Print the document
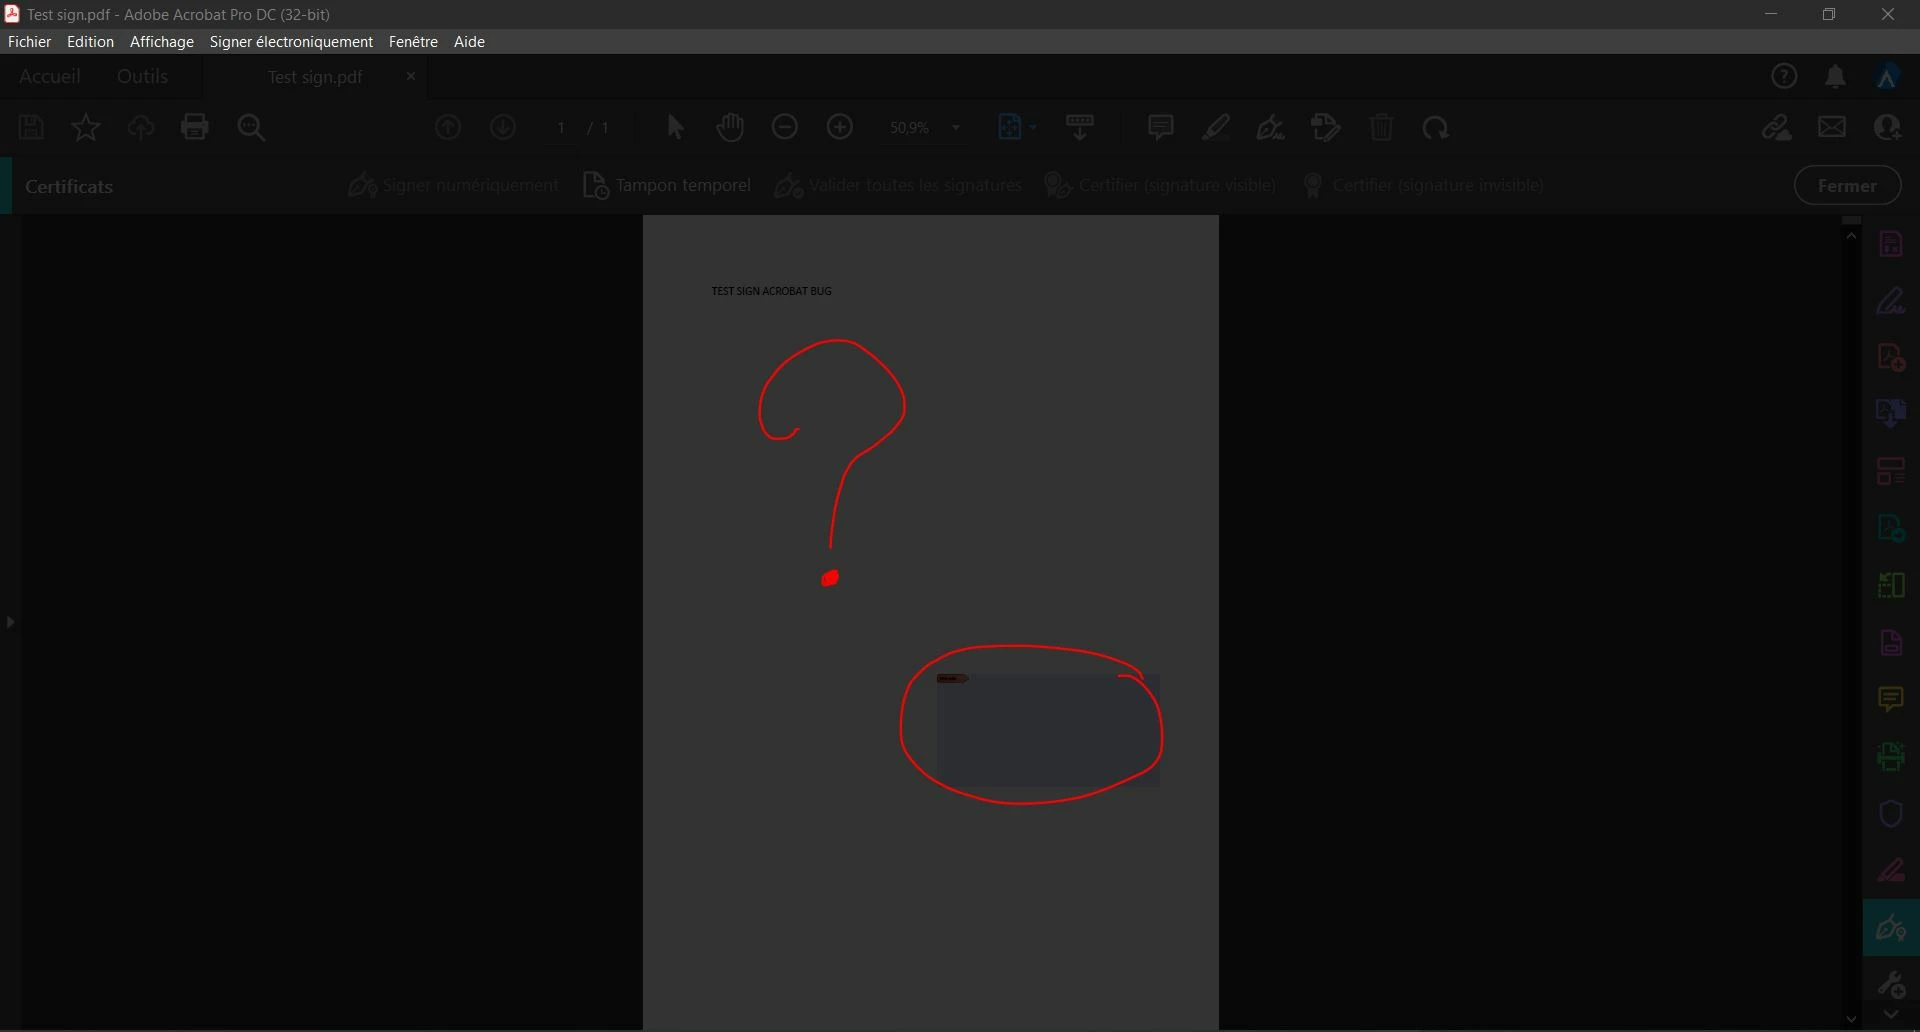Screen dimensions: 1920x1032 point(195,127)
